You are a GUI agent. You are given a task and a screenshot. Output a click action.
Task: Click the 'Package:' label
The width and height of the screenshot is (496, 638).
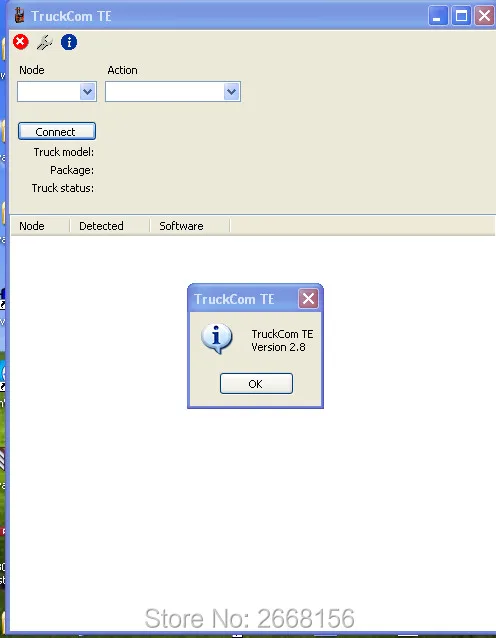72,170
